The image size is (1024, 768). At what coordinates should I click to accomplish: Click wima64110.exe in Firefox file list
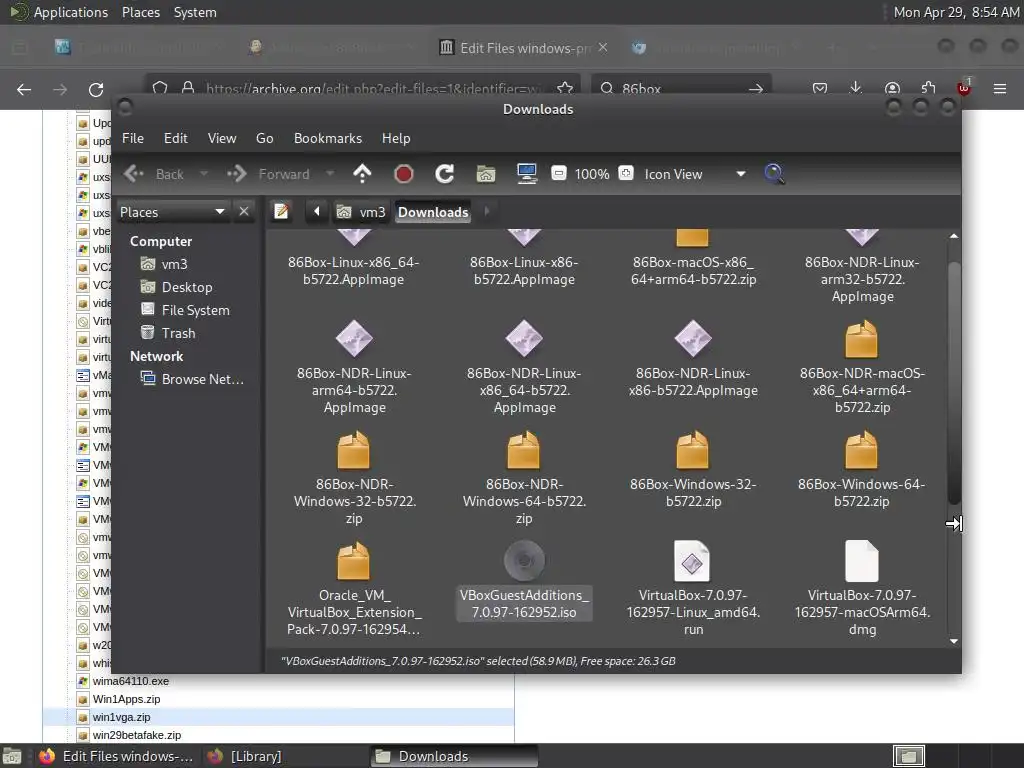pos(131,680)
